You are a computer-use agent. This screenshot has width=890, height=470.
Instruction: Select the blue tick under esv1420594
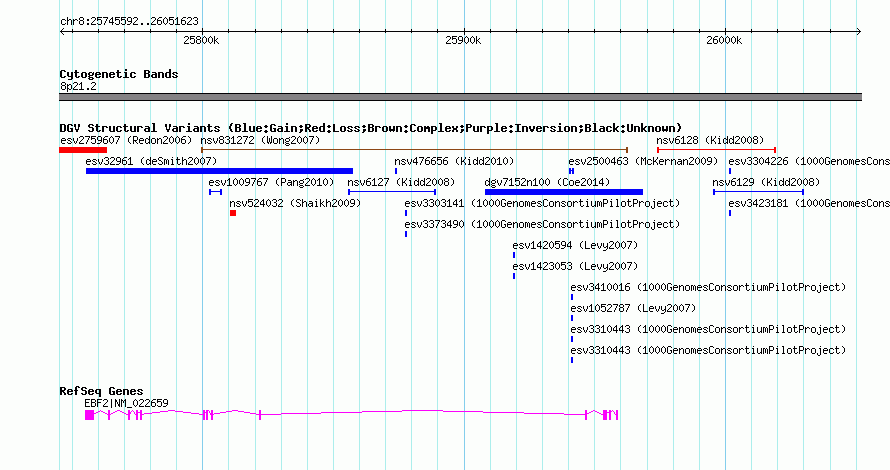click(514, 255)
